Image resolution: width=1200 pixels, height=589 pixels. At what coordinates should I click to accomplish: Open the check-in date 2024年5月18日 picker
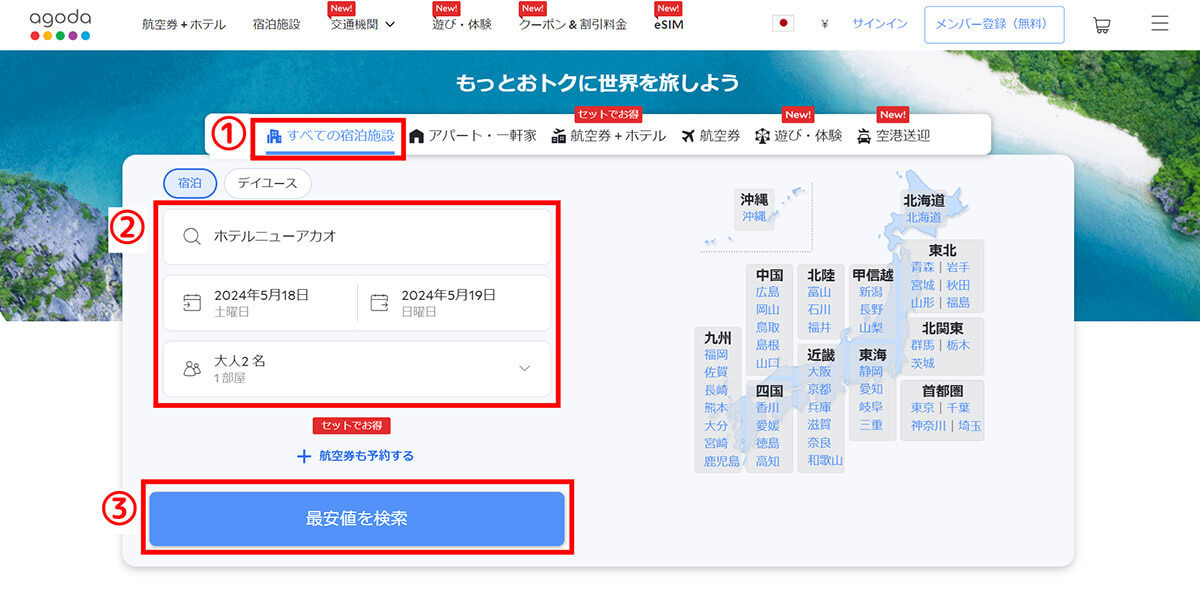click(x=262, y=302)
